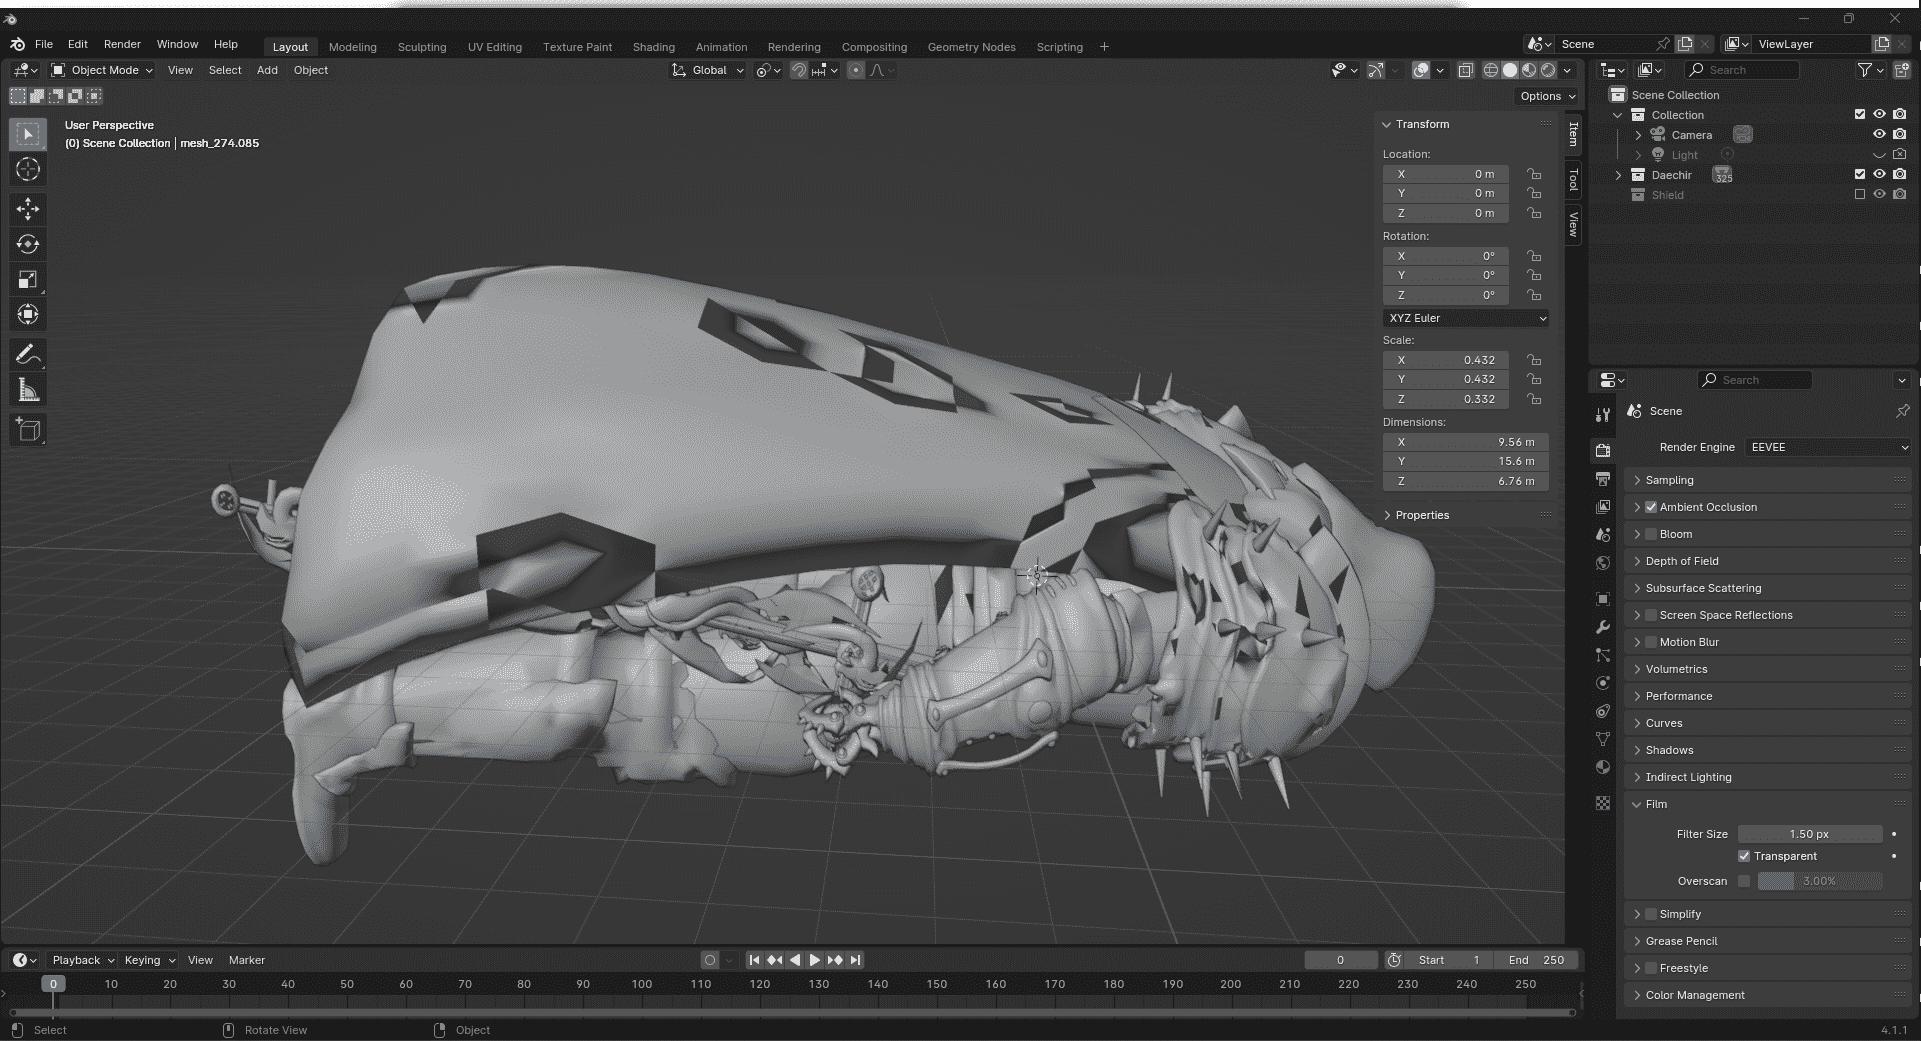Select the Measure tool
The image size is (1921, 1041).
click(28, 391)
